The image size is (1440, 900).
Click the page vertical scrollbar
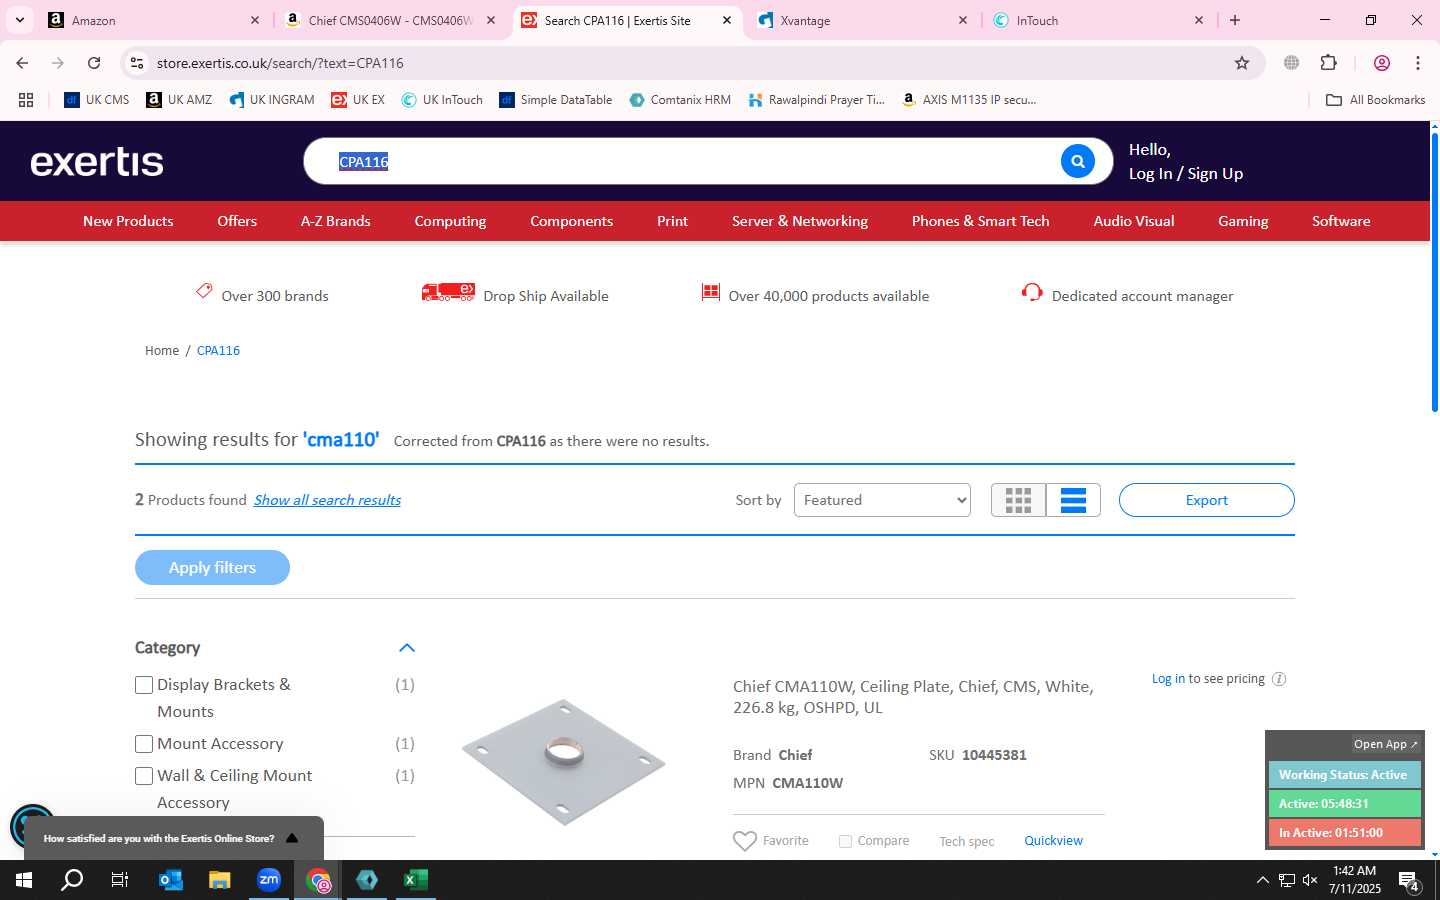1434,270
